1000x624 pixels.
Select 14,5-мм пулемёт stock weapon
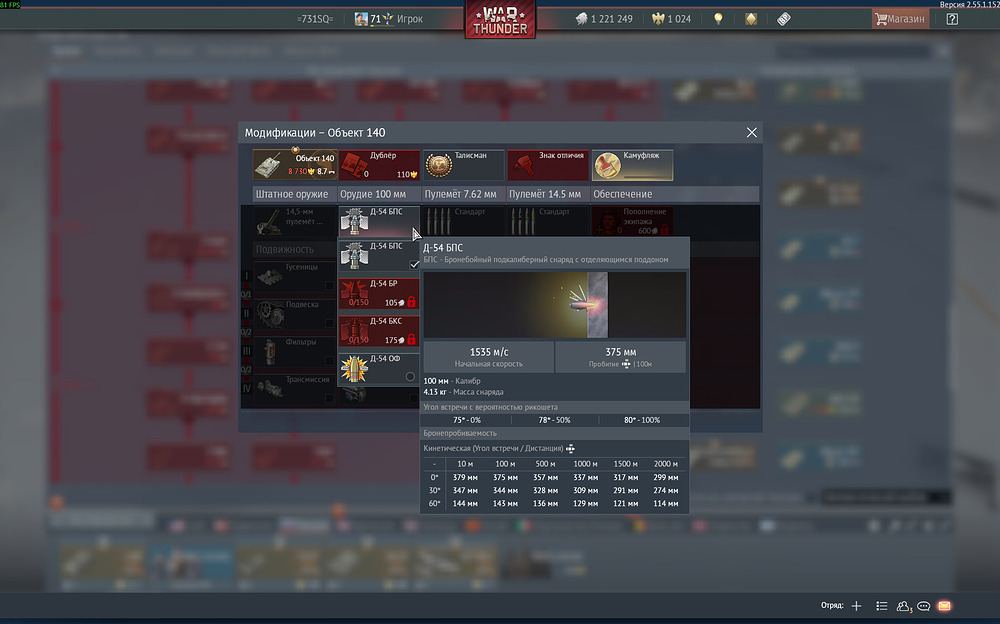pyautogui.click(x=295, y=221)
